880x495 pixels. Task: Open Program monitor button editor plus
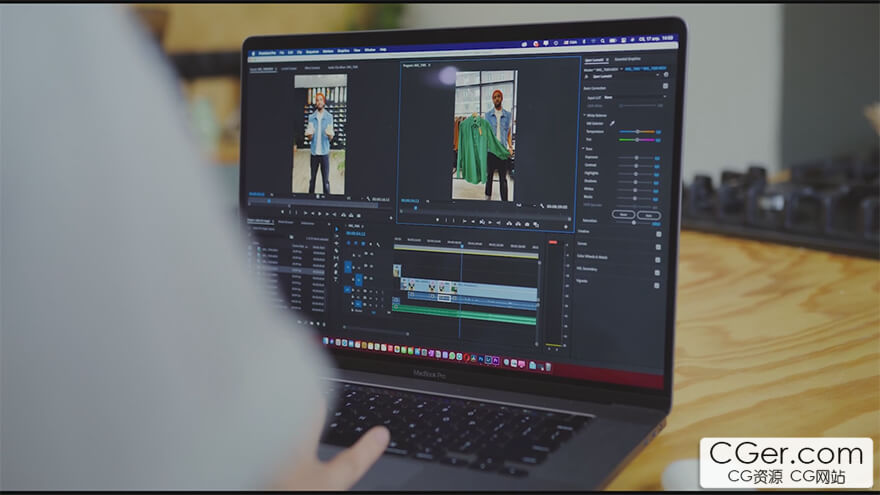[566, 227]
